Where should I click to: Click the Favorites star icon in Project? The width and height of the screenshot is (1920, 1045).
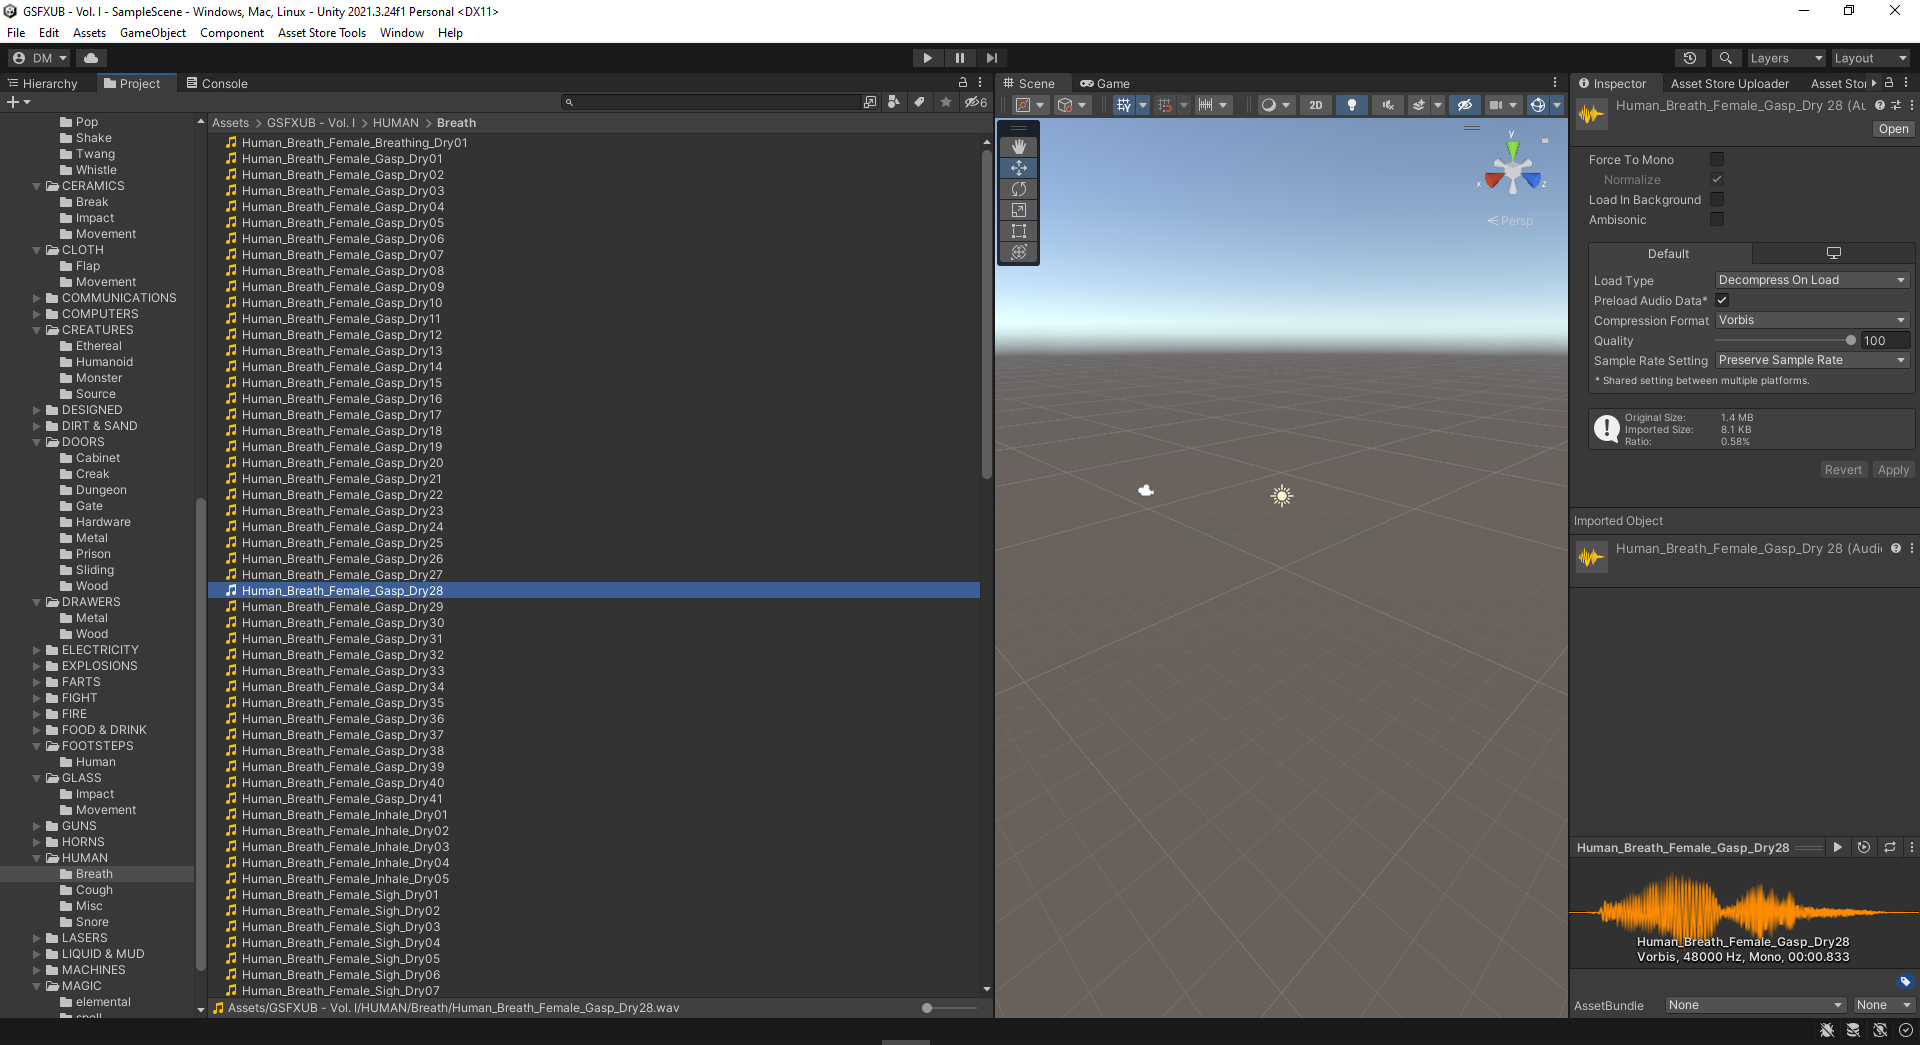(946, 102)
